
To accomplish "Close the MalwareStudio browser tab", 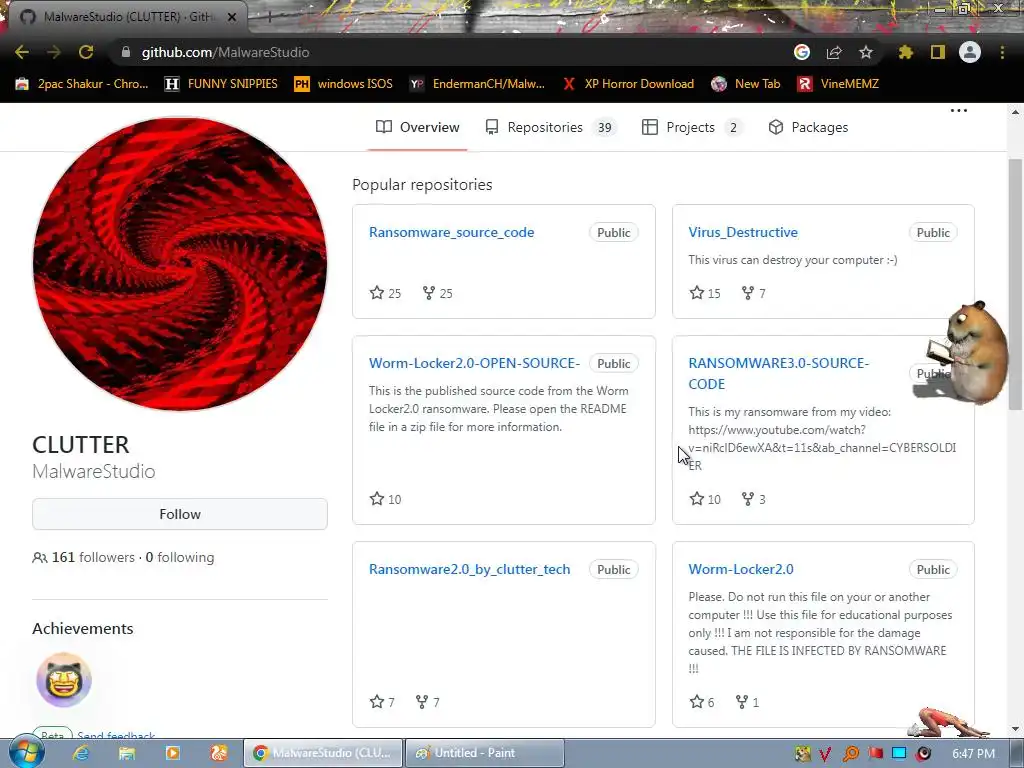I will coord(232,17).
